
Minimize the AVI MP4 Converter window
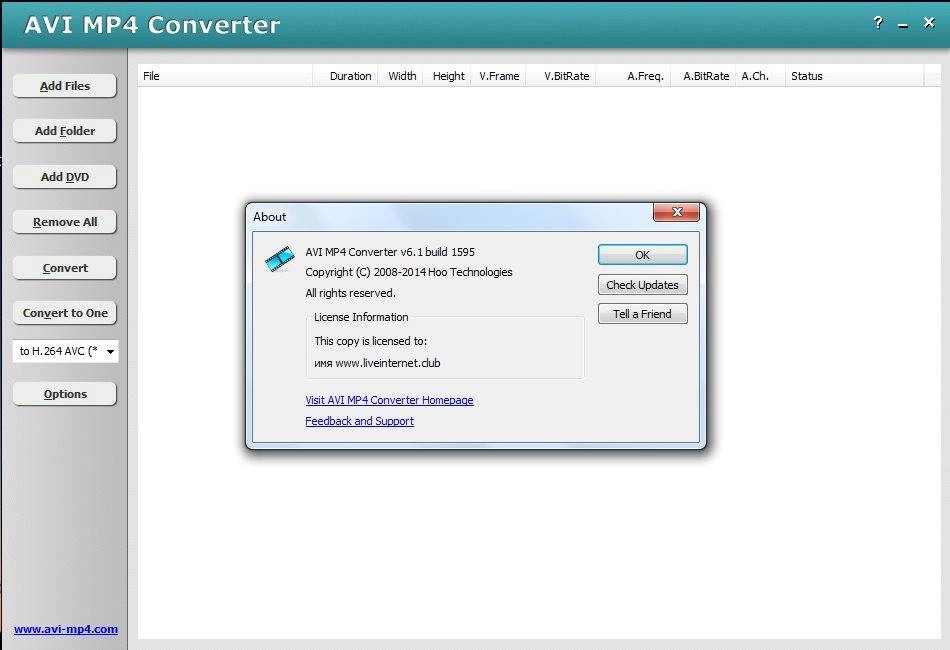[903, 26]
